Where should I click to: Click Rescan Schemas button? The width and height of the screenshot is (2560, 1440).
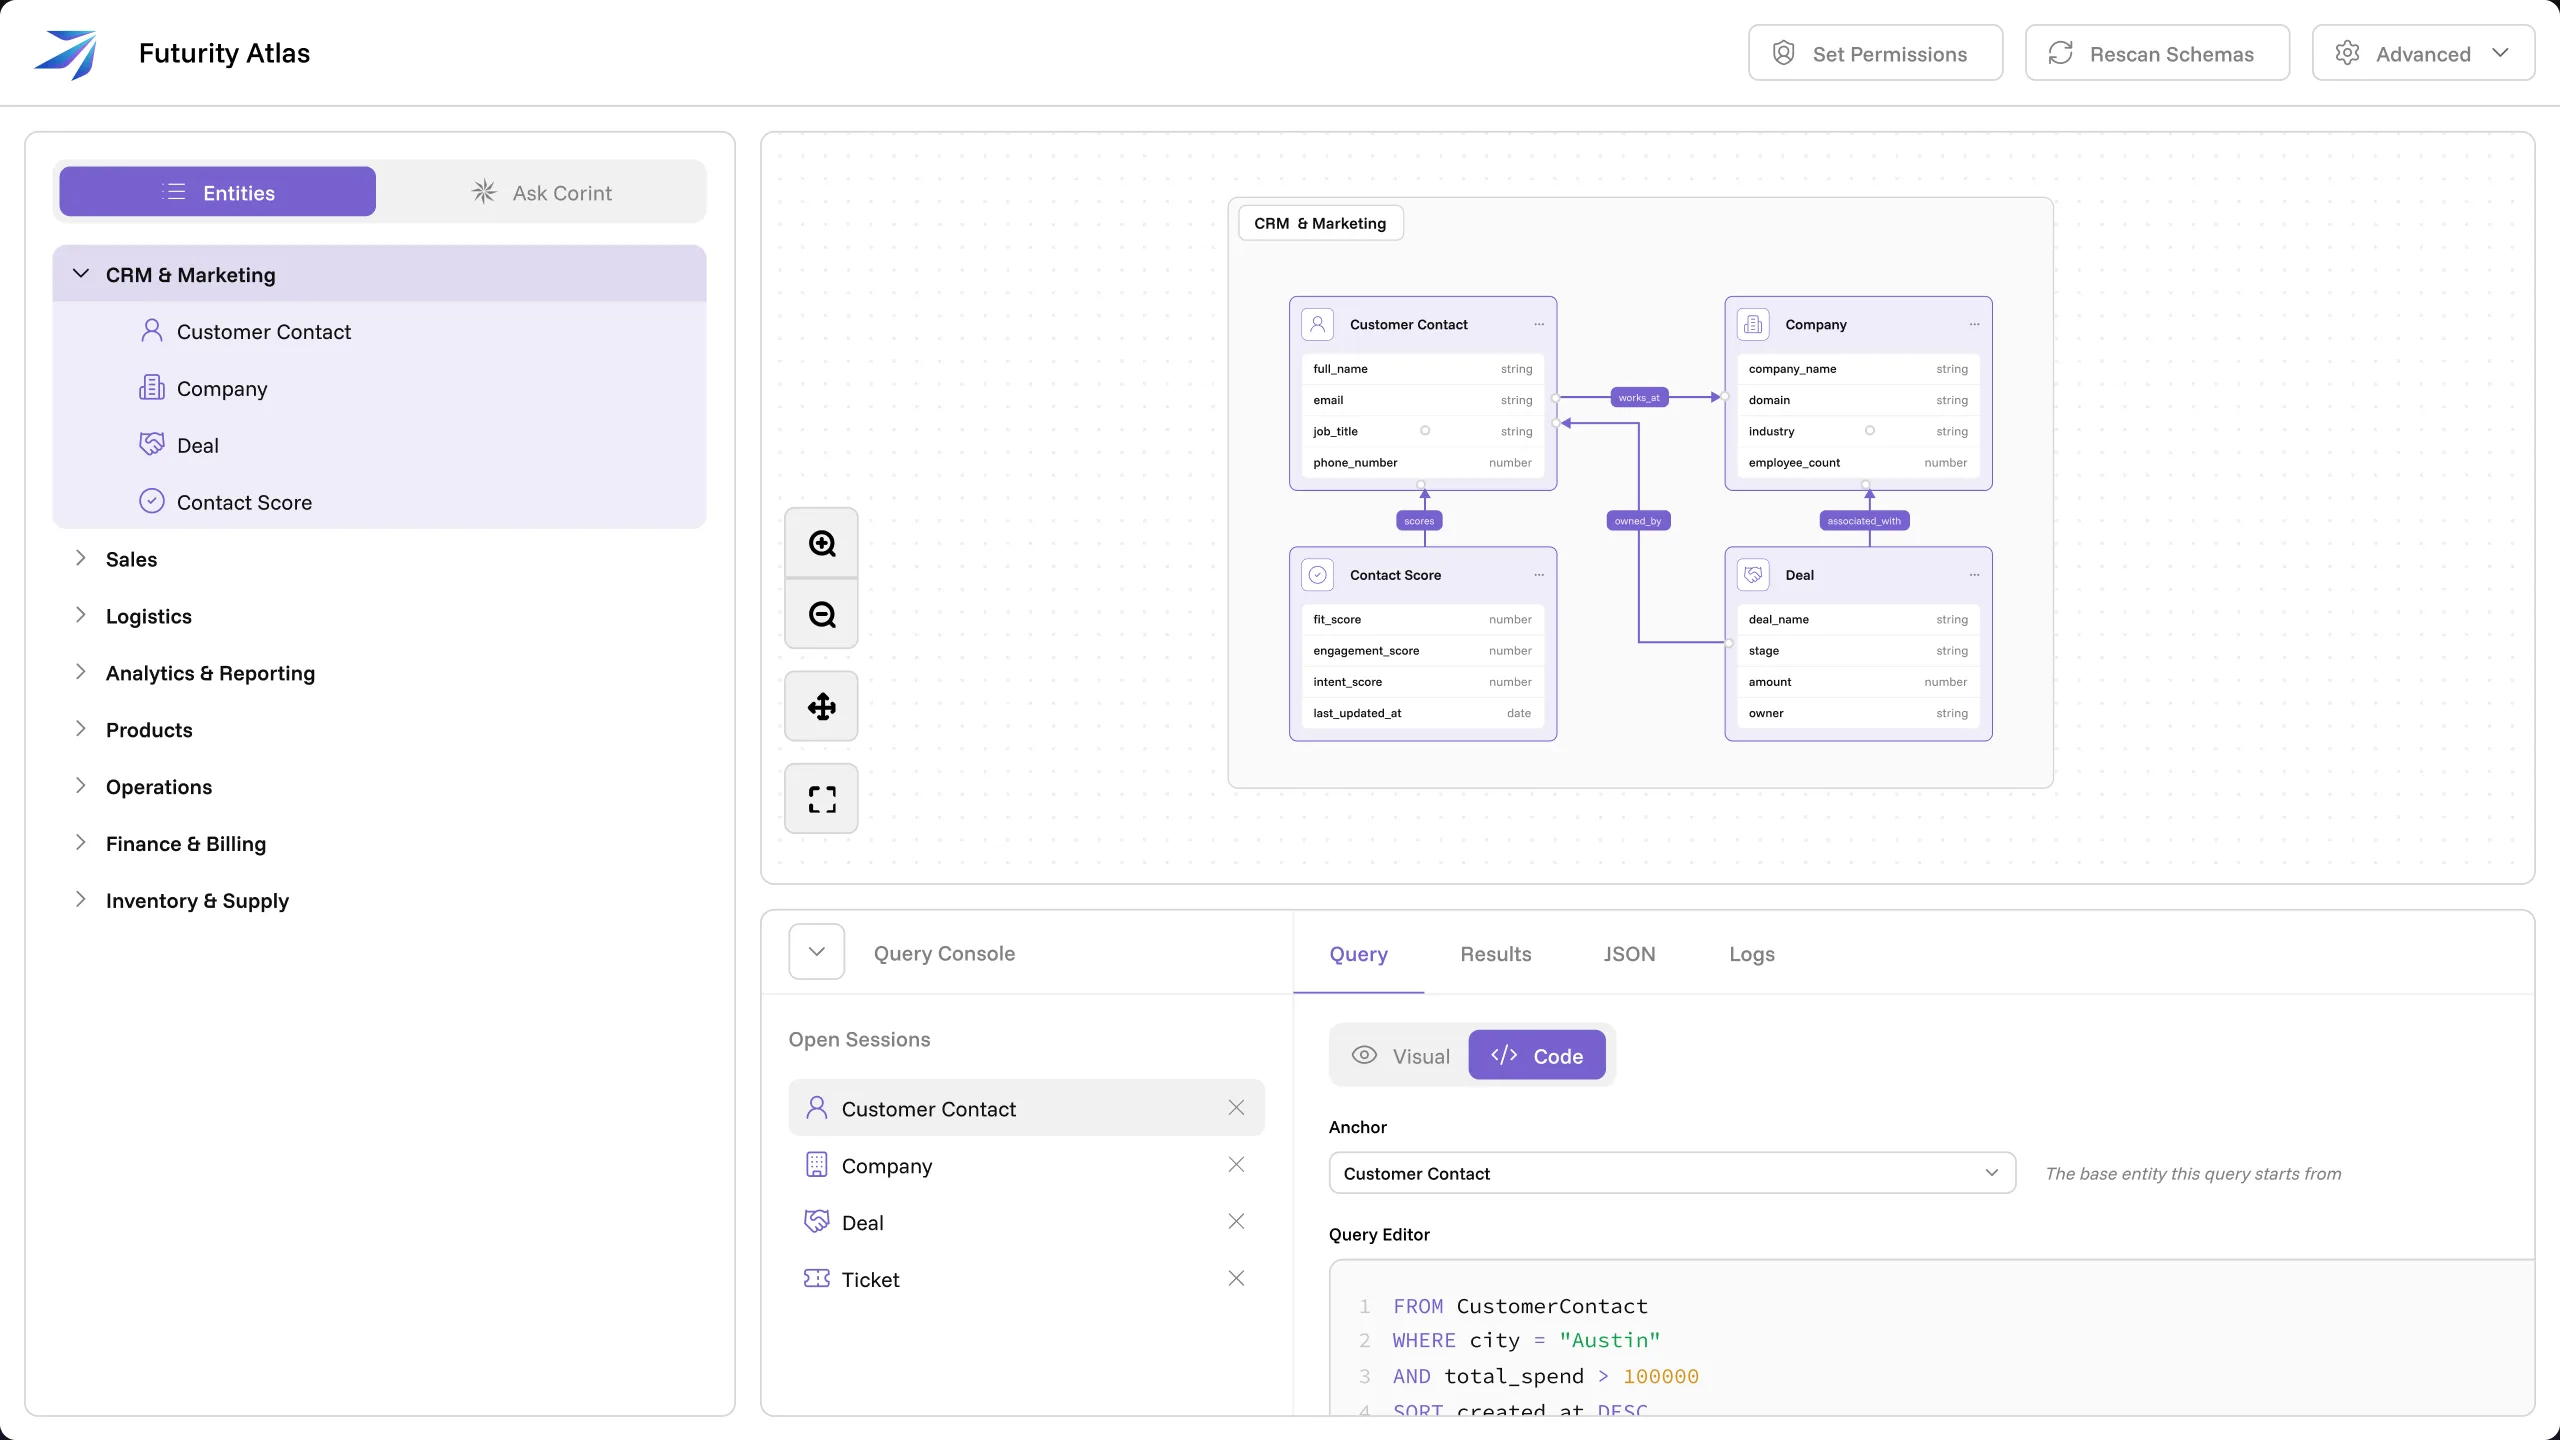click(2157, 53)
